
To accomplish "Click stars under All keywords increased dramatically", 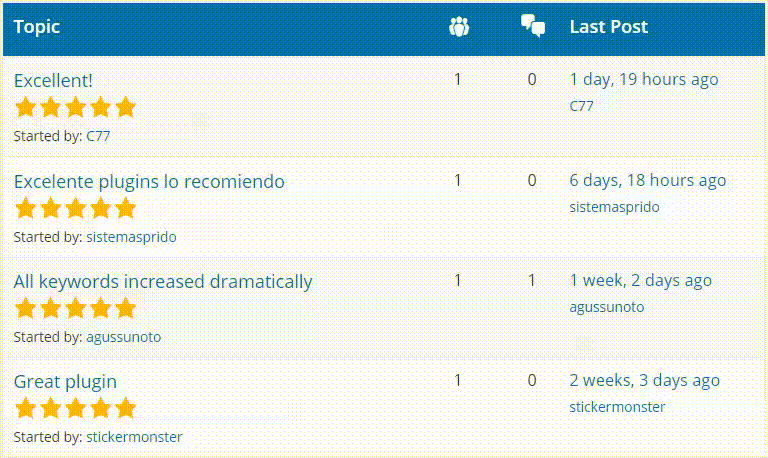I will coord(75,308).
